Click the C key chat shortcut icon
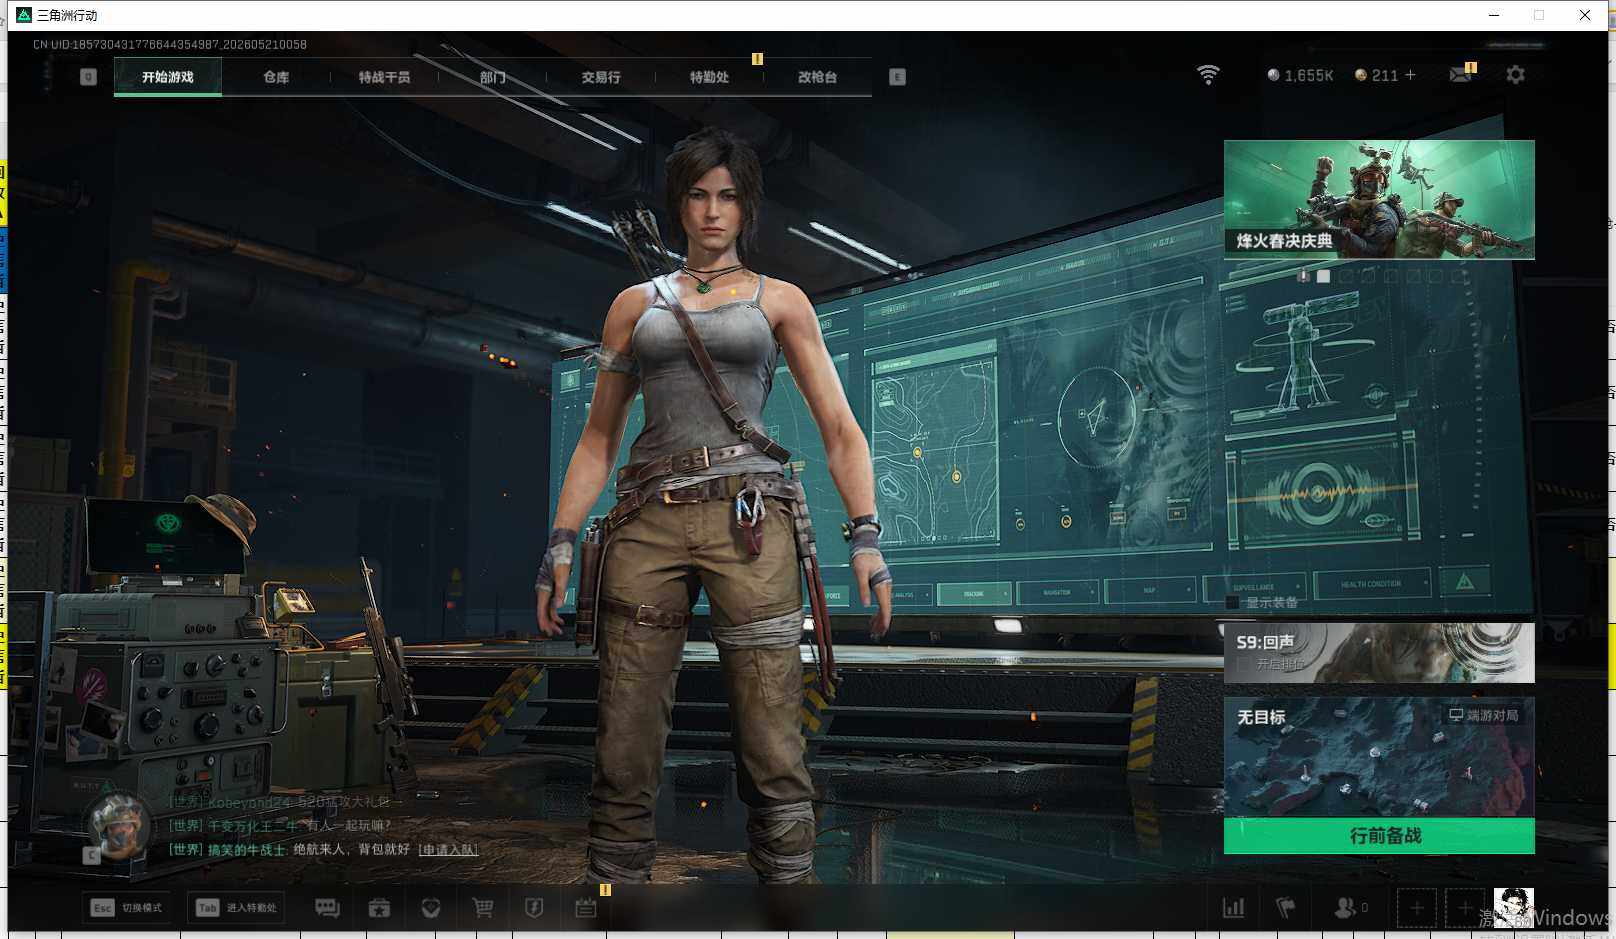Screen dimensions: 1616x939 pos(91,855)
